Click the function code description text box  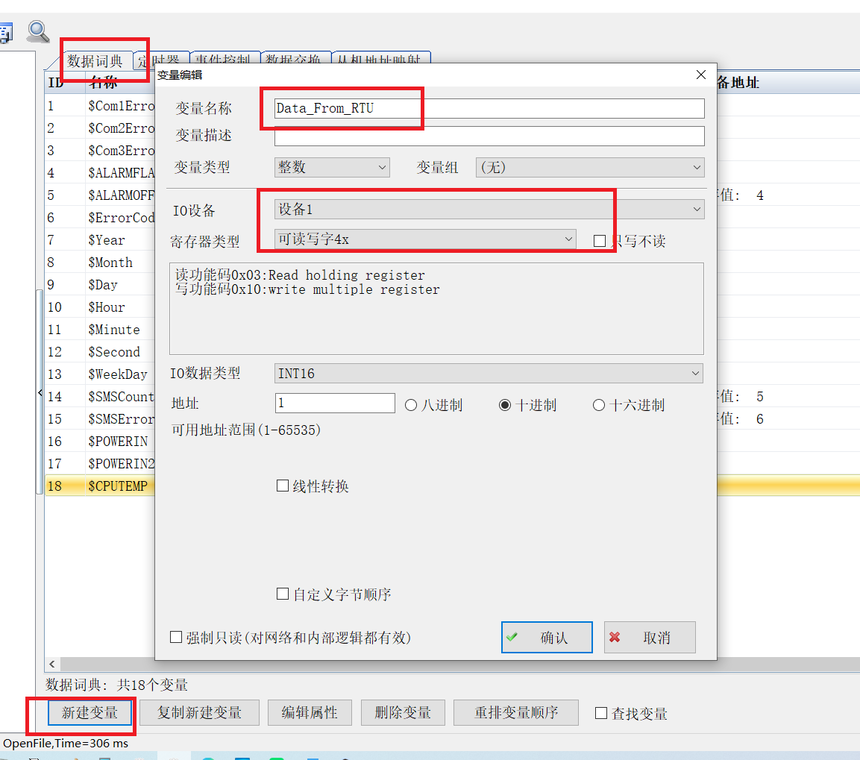[436, 308]
